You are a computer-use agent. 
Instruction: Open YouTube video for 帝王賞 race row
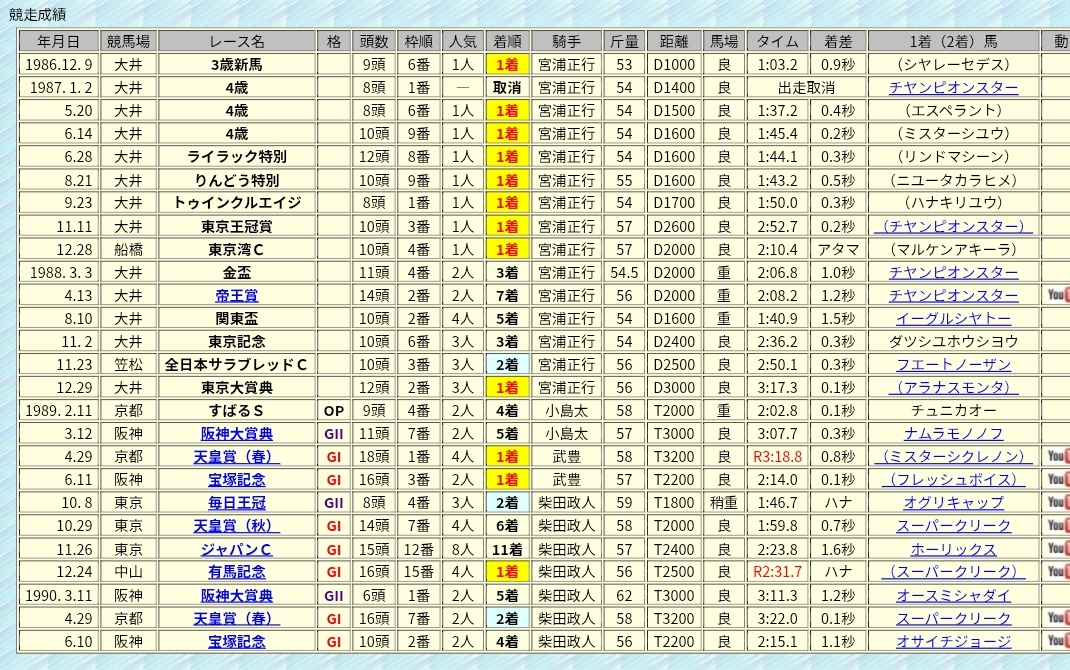point(1058,295)
